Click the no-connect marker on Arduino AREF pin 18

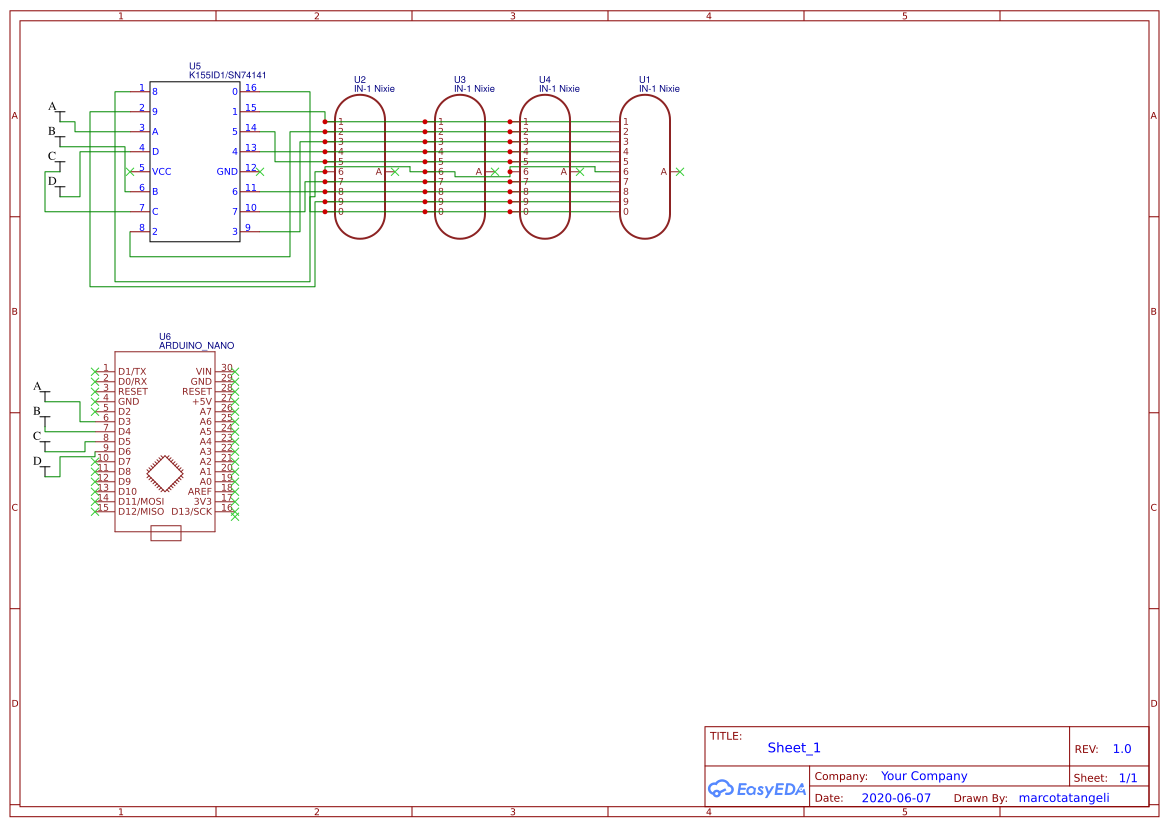coord(233,489)
